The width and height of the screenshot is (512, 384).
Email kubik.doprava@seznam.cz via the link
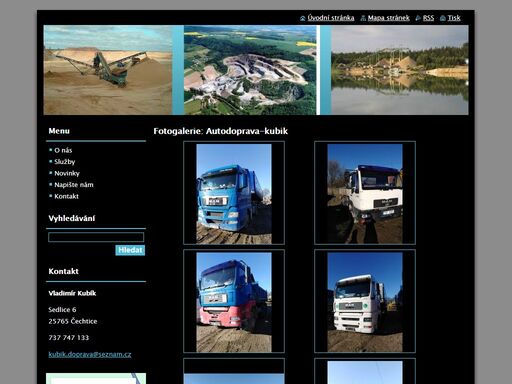90,354
